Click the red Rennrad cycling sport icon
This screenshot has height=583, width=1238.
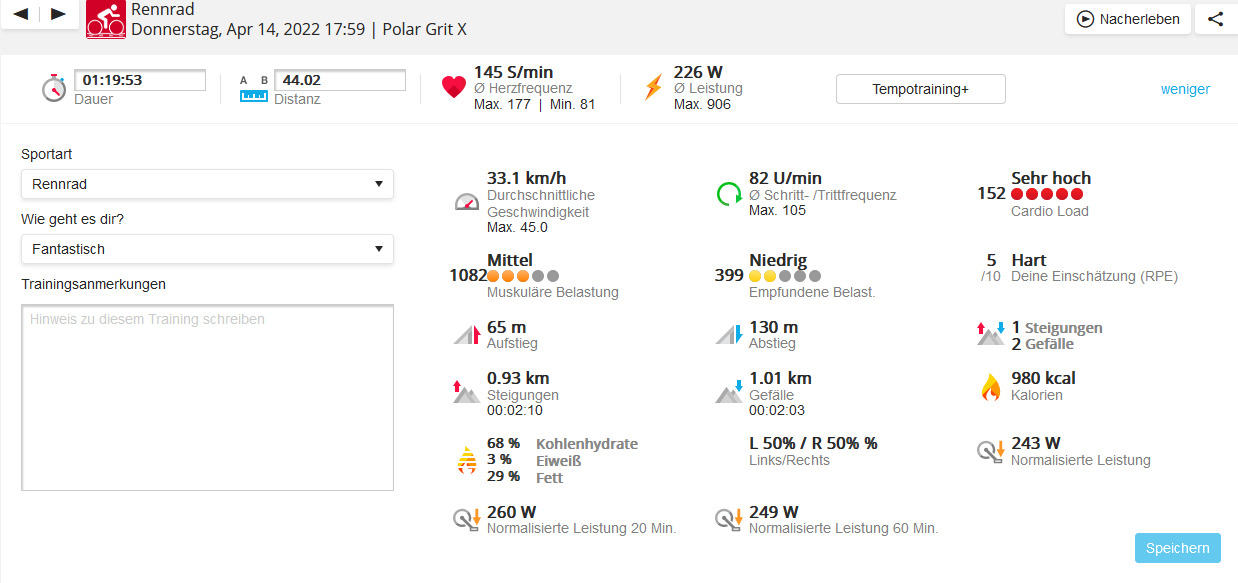106,19
